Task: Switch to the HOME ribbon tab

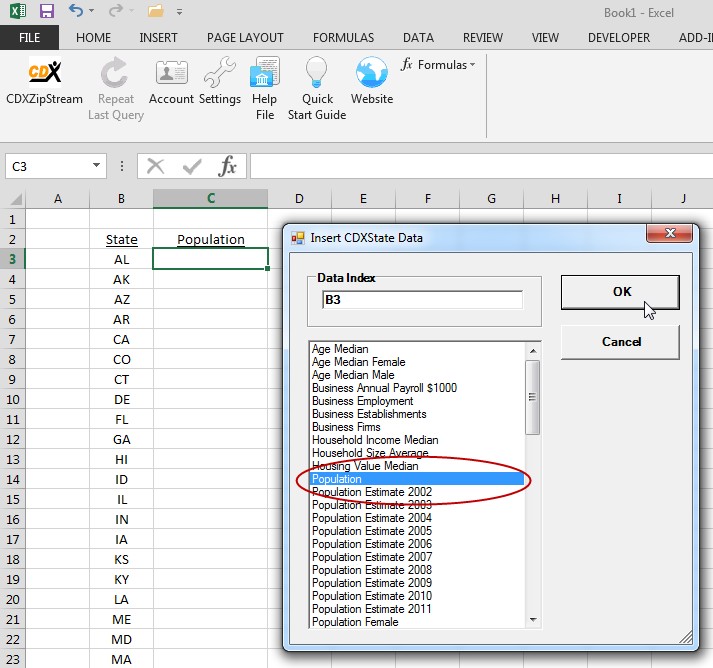Action: [93, 38]
